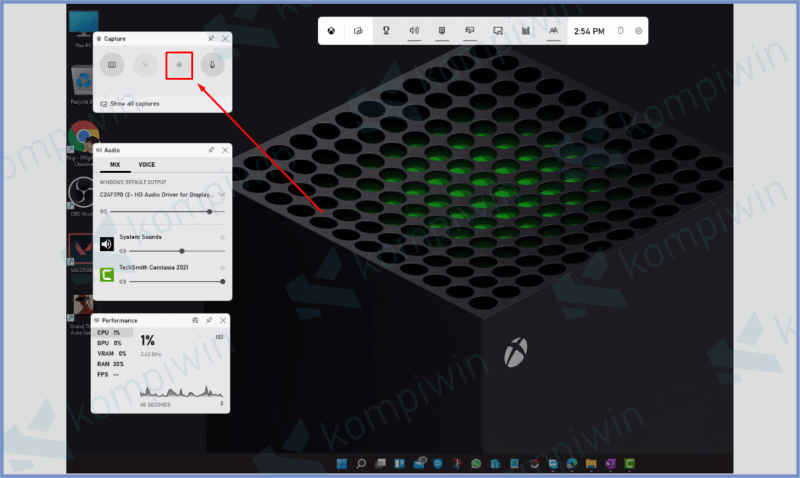Select the RAM metric row

click(x=113, y=364)
